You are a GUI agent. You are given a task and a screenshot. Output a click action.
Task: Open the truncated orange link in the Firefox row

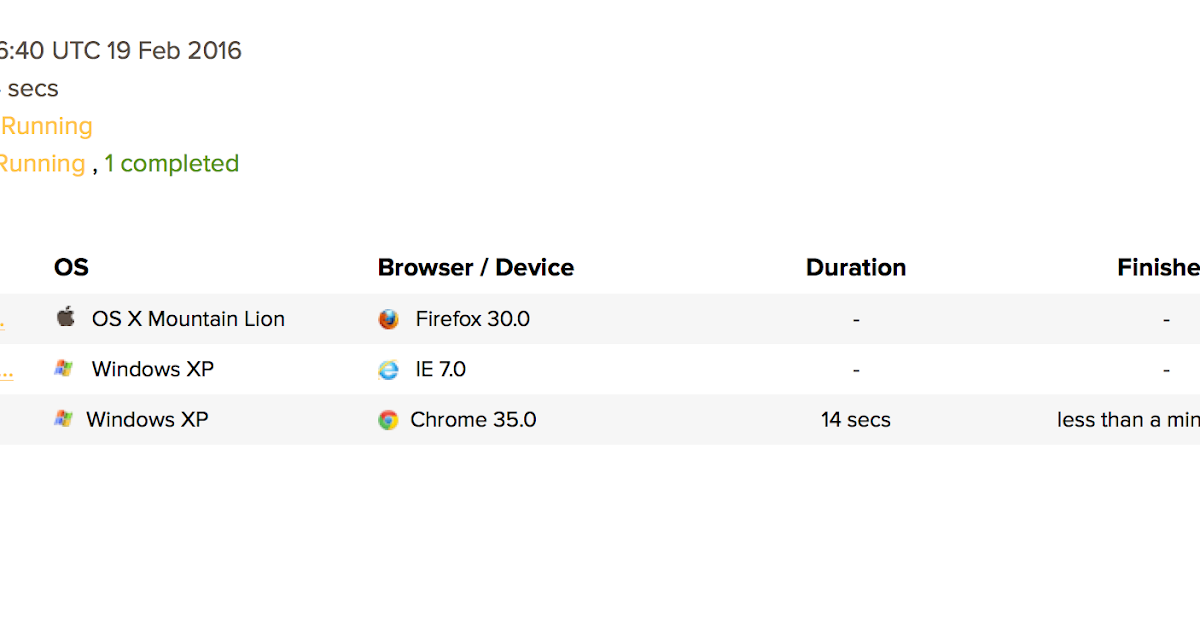point(2,322)
